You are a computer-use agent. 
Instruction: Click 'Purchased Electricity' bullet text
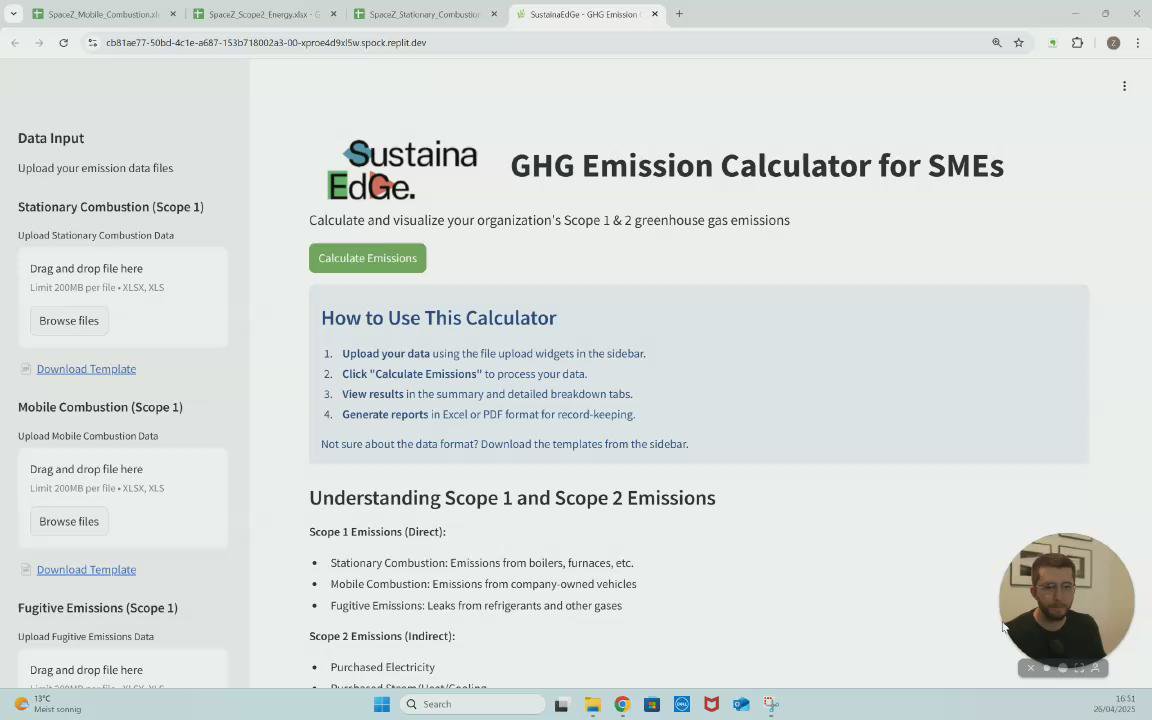pyautogui.click(x=383, y=667)
